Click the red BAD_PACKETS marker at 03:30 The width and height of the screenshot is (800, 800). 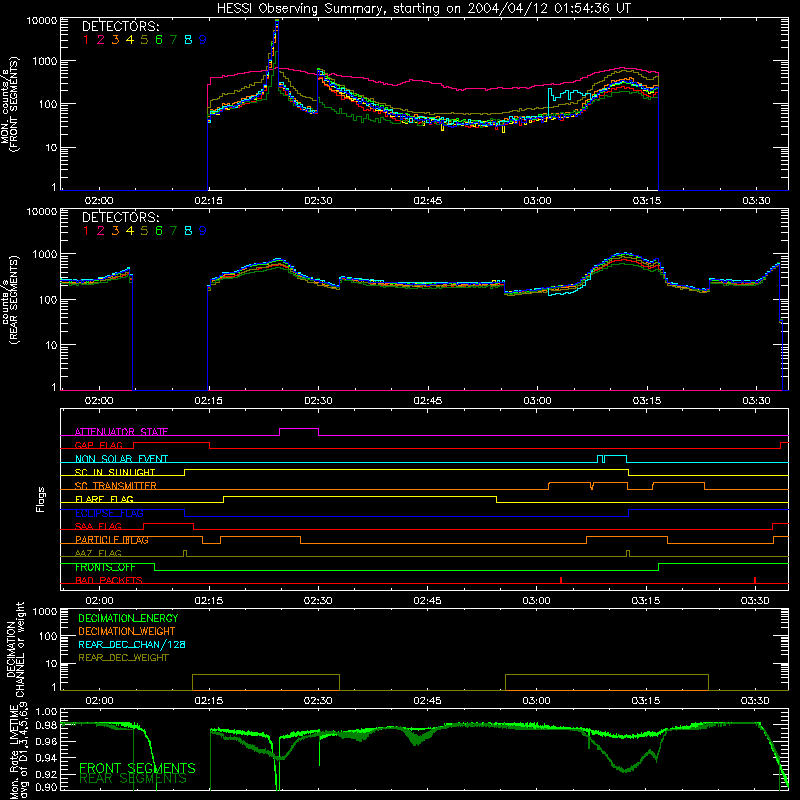click(755, 580)
